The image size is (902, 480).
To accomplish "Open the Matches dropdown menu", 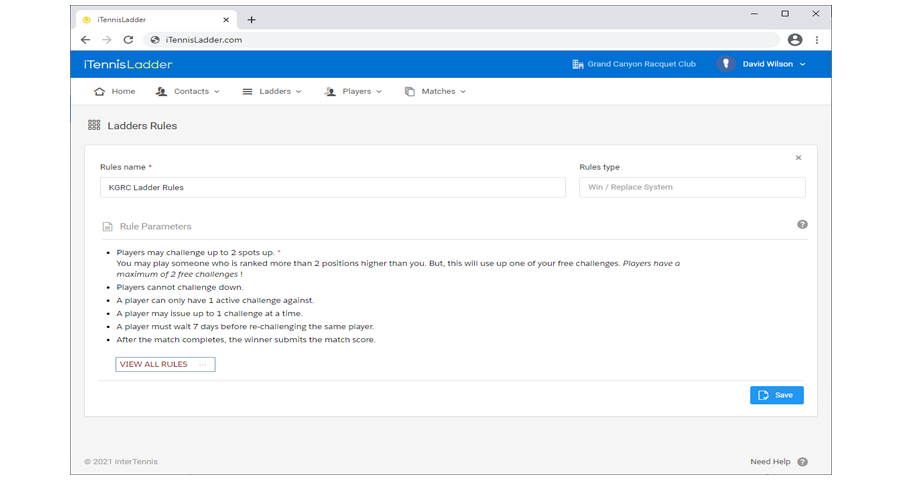I will pyautogui.click(x=435, y=91).
